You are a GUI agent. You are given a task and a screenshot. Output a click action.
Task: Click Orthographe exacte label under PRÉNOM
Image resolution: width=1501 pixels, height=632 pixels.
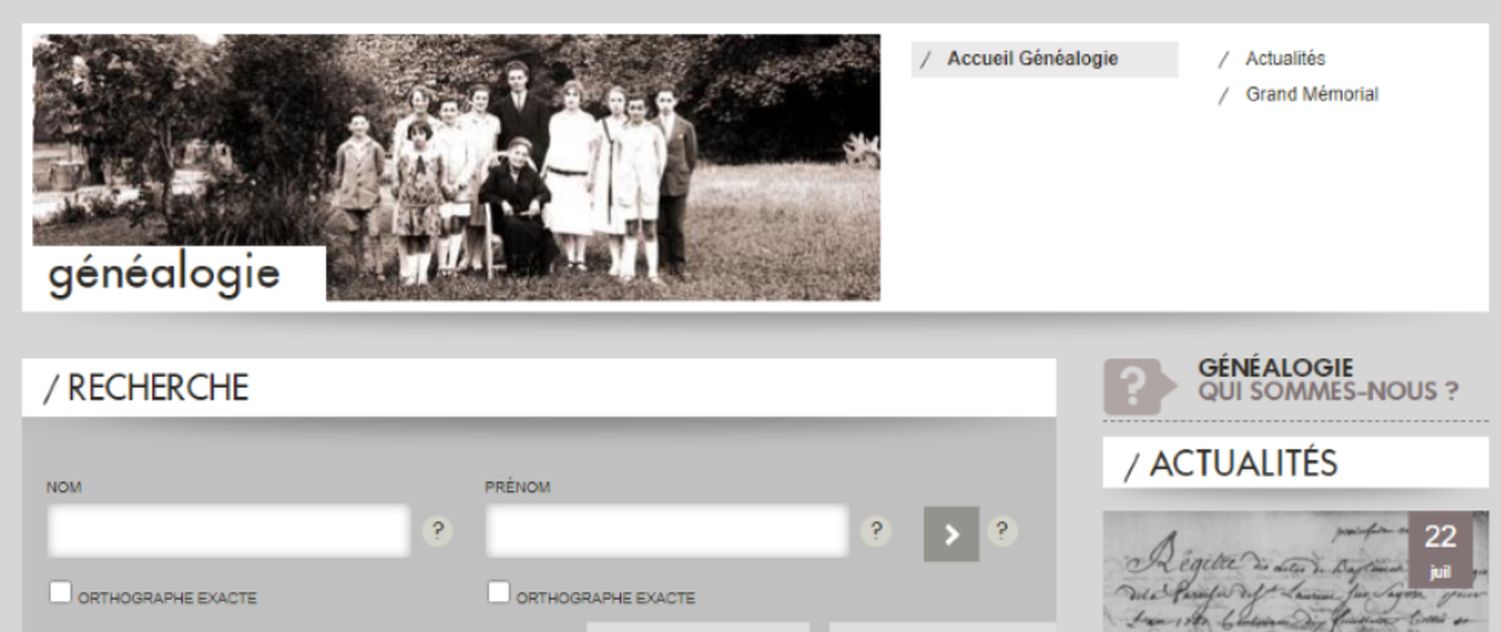click(x=605, y=598)
